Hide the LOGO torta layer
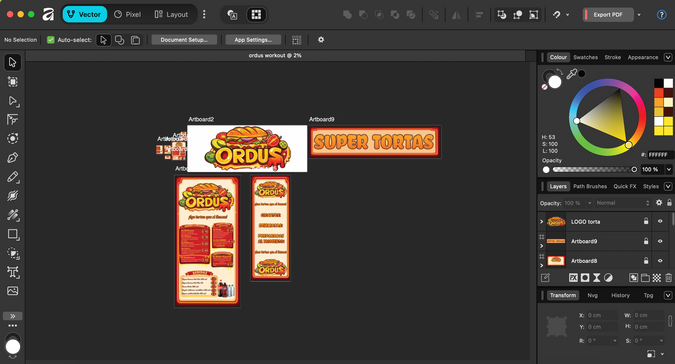Image resolution: width=675 pixels, height=364 pixels. pyautogui.click(x=660, y=221)
